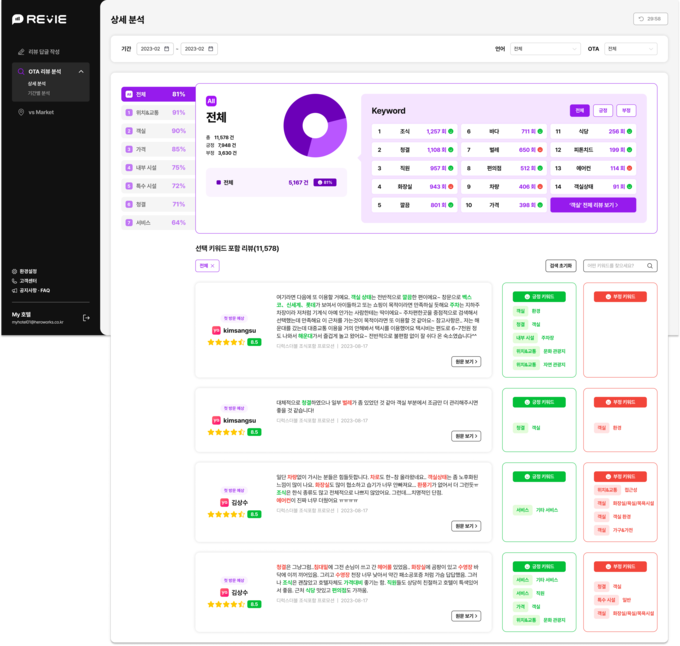Screen dimensions: 680x646
Task: Click the refresh timer icon showing 29:58
Action: pyautogui.click(x=641, y=19)
